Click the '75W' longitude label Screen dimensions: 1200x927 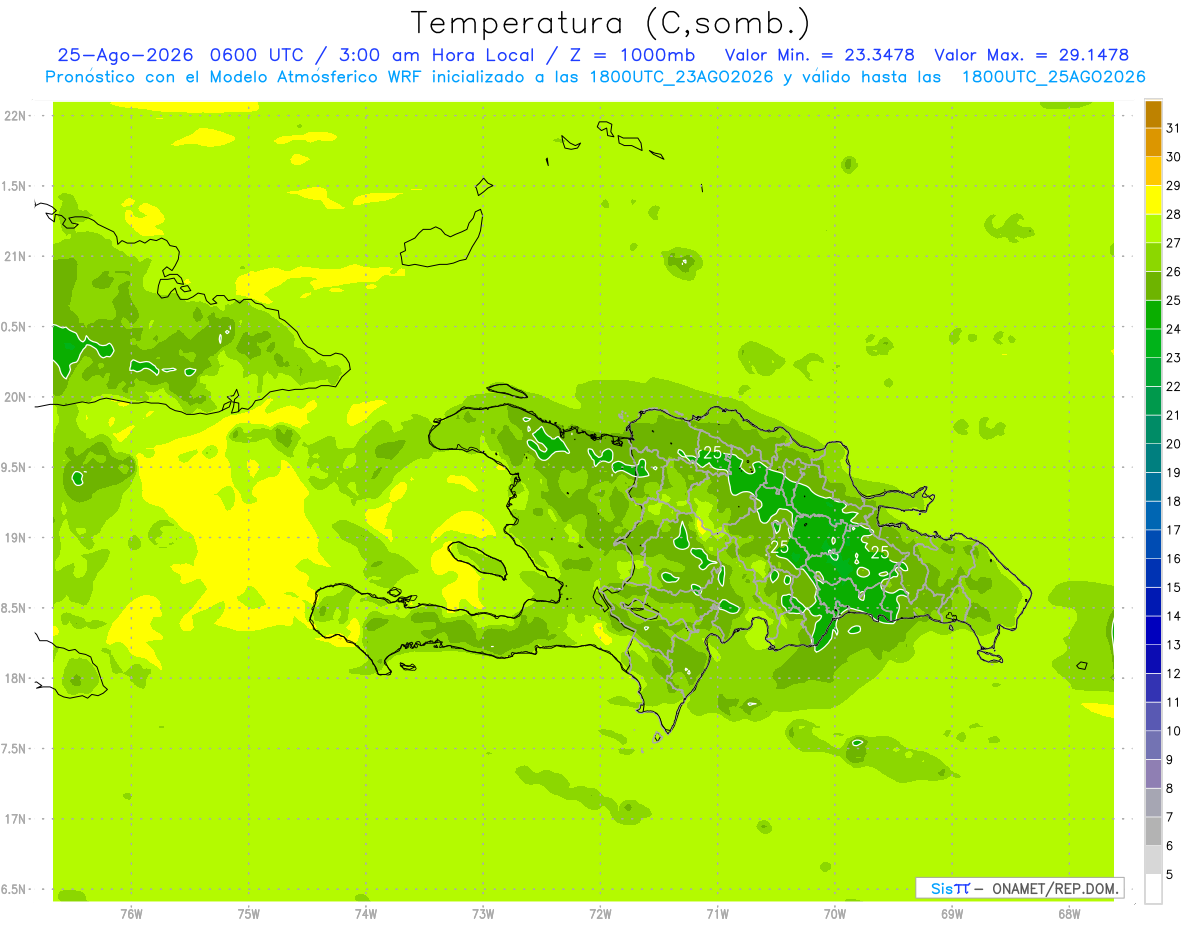249,914
